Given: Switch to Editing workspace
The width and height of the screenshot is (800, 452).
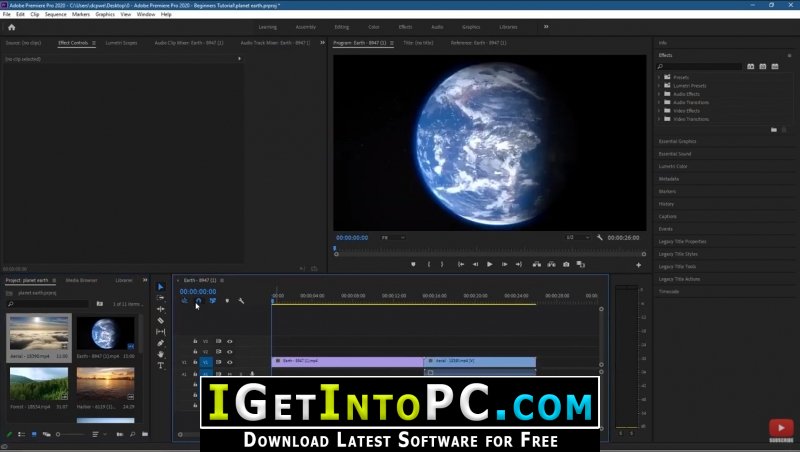Looking at the screenshot, I should tap(341, 27).
